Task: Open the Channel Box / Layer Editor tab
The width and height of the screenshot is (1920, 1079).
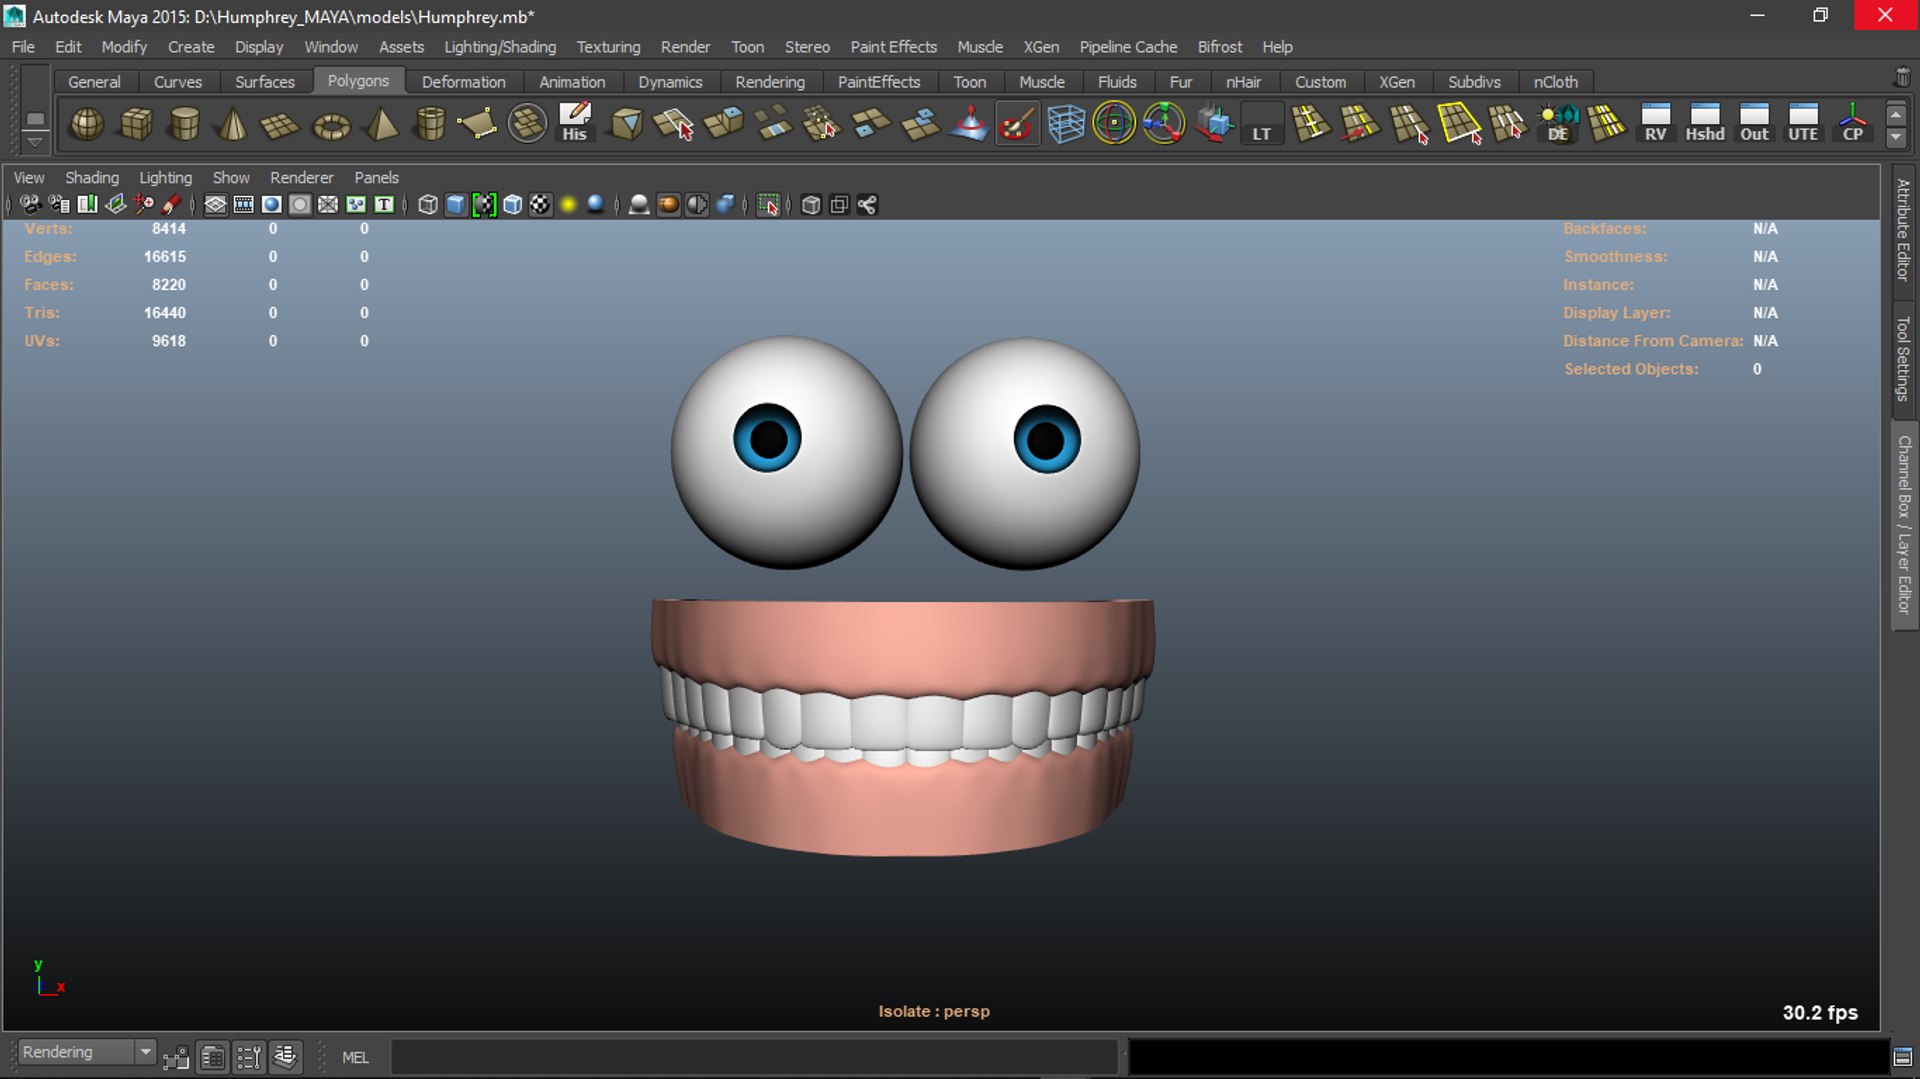Action: tap(1903, 524)
